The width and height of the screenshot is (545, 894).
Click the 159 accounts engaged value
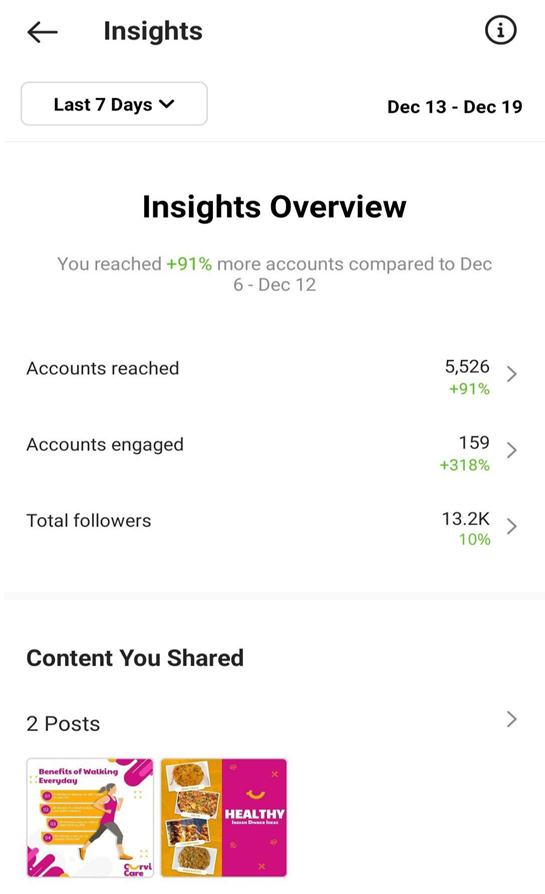474,442
